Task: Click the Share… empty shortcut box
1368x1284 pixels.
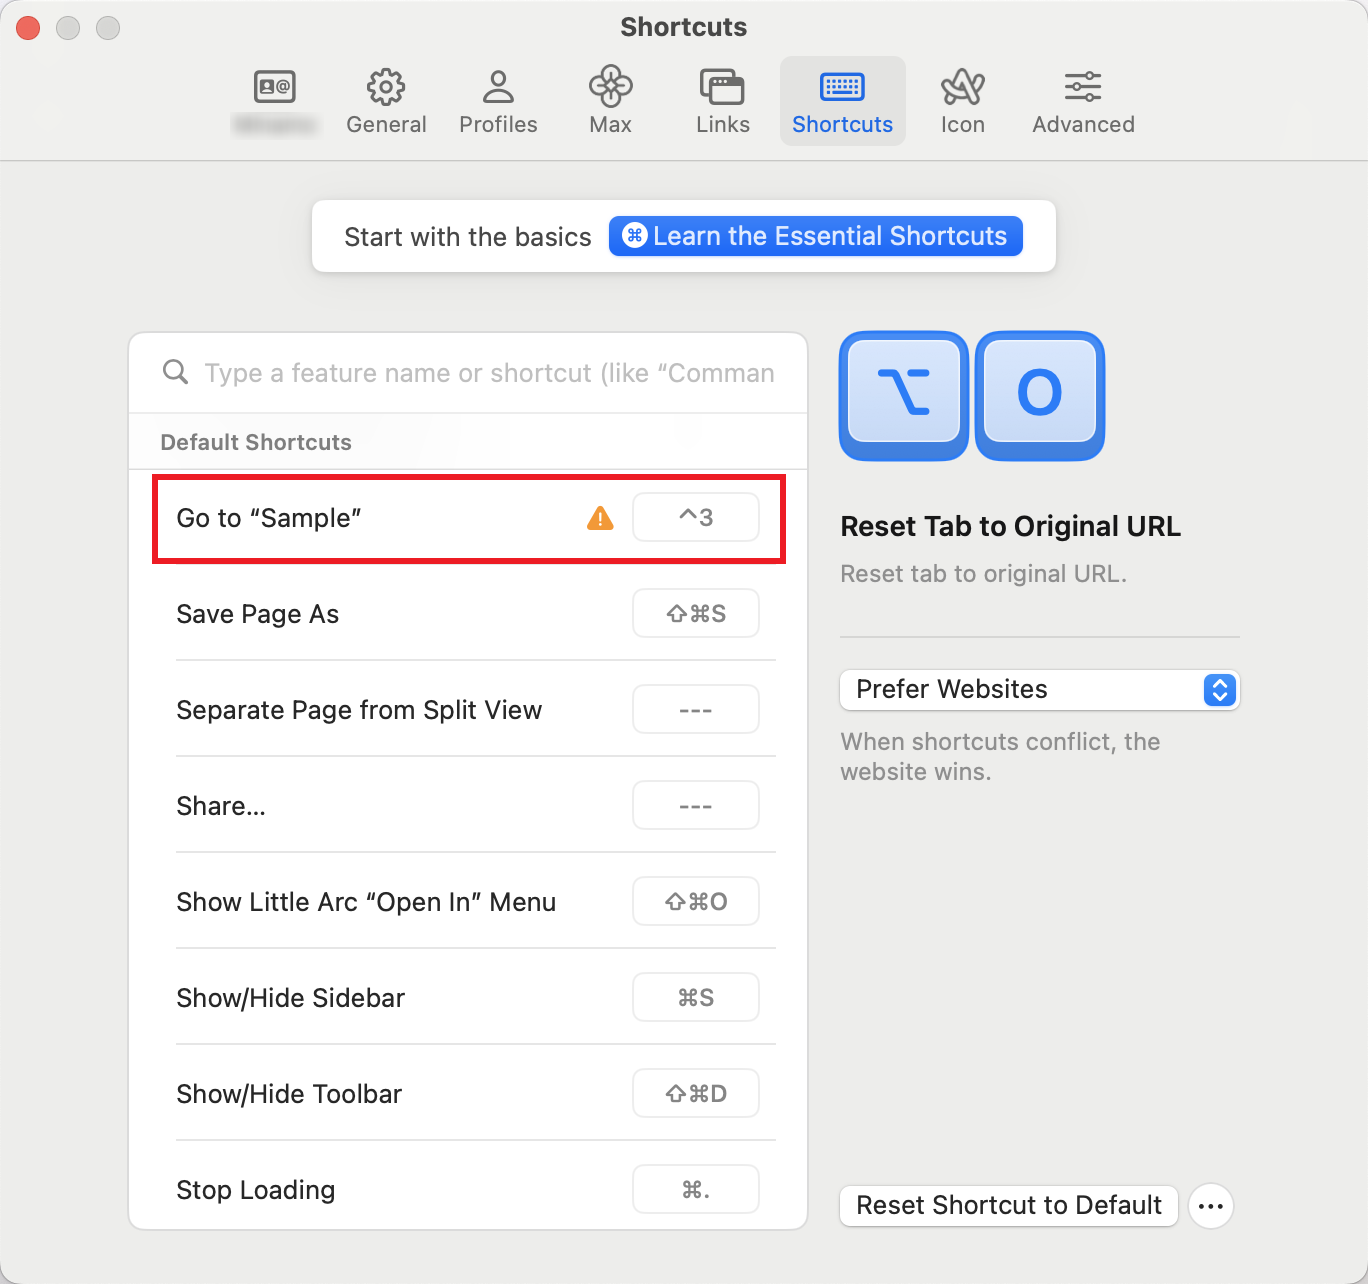Action: [x=695, y=806]
